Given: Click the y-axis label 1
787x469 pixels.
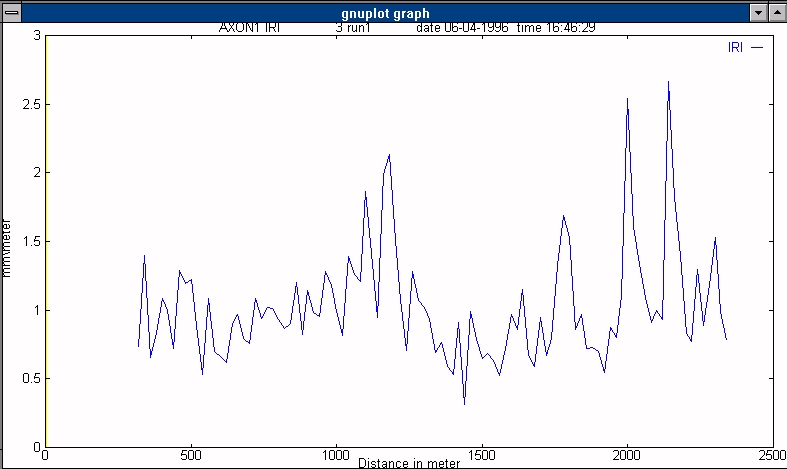Looking at the screenshot, I should (x=37, y=310).
